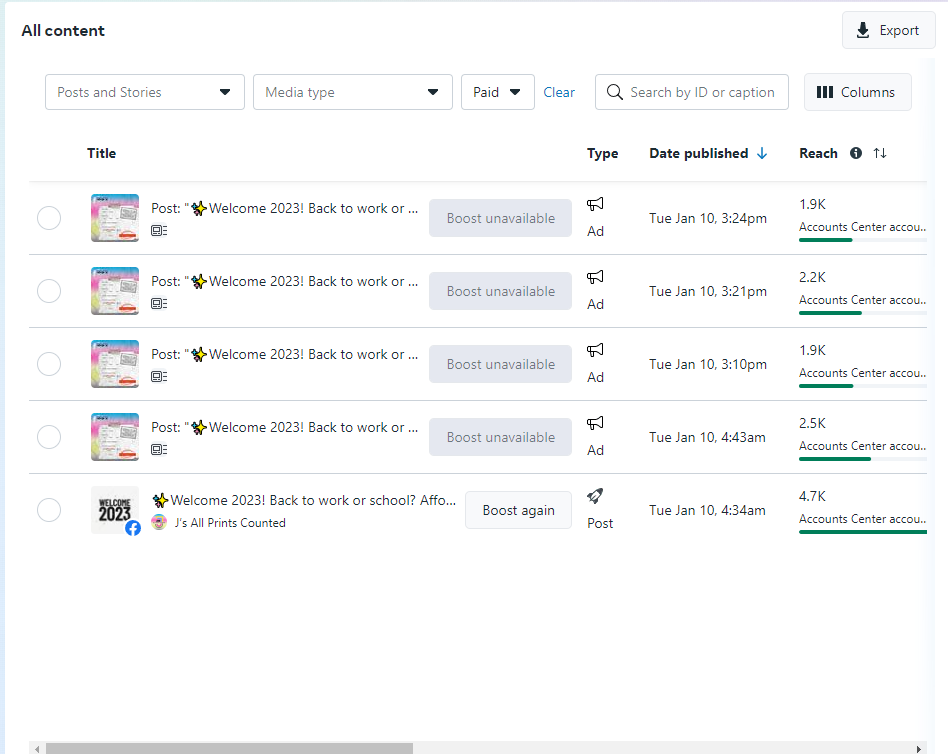
Task: Select the row published at 3:10pm
Action: tap(49, 364)
